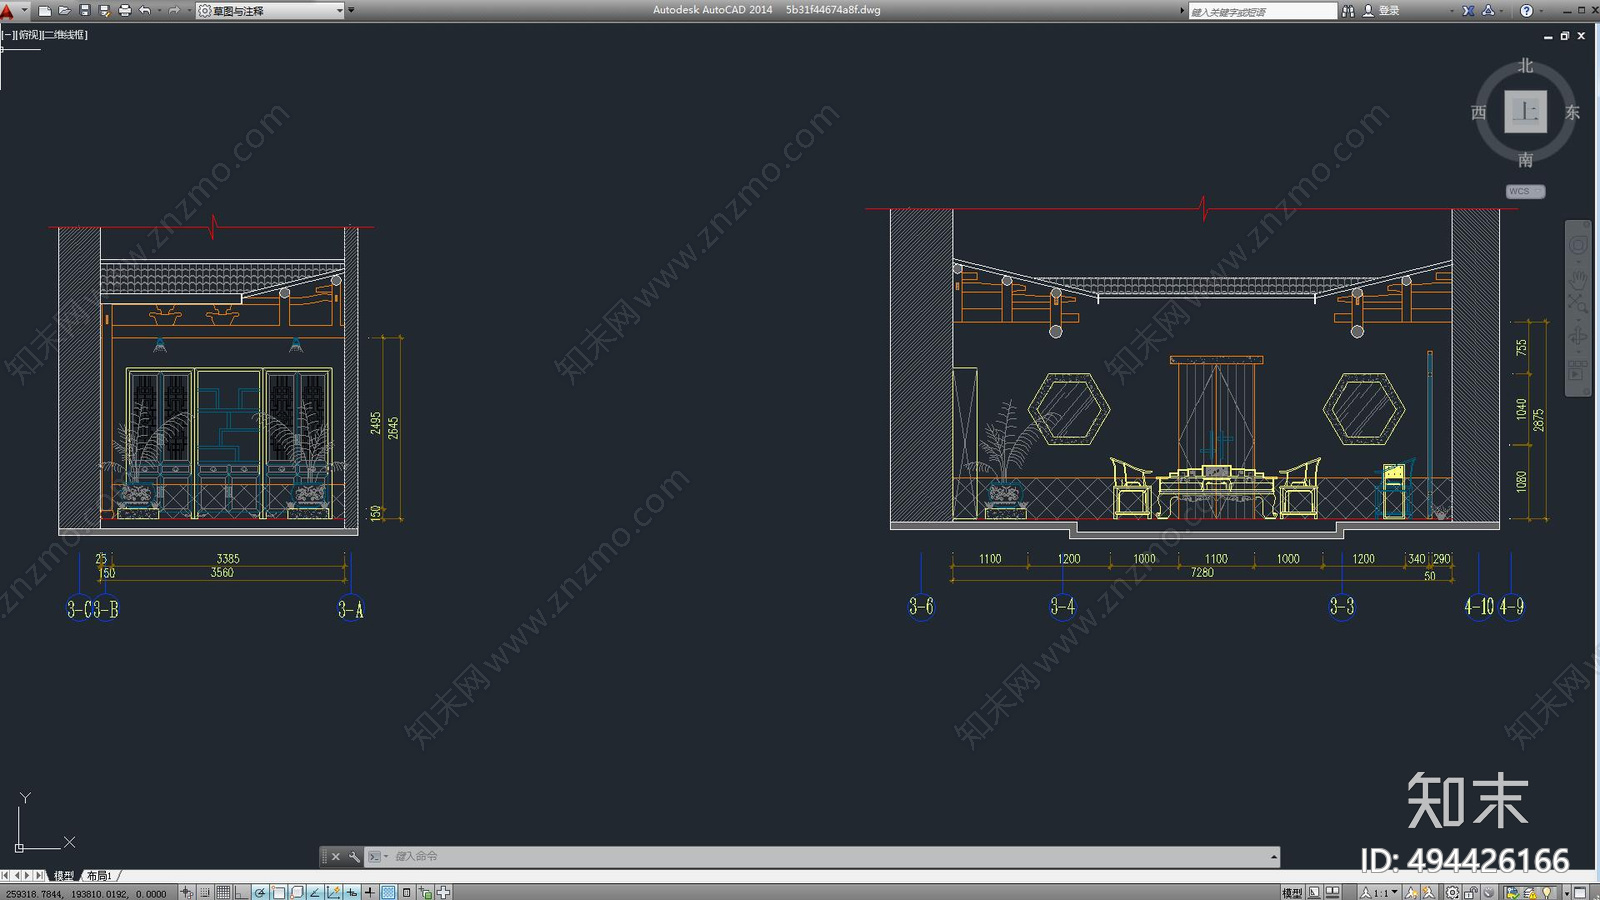
Task: Click the Plot printer icon
Action: (125, 11)
